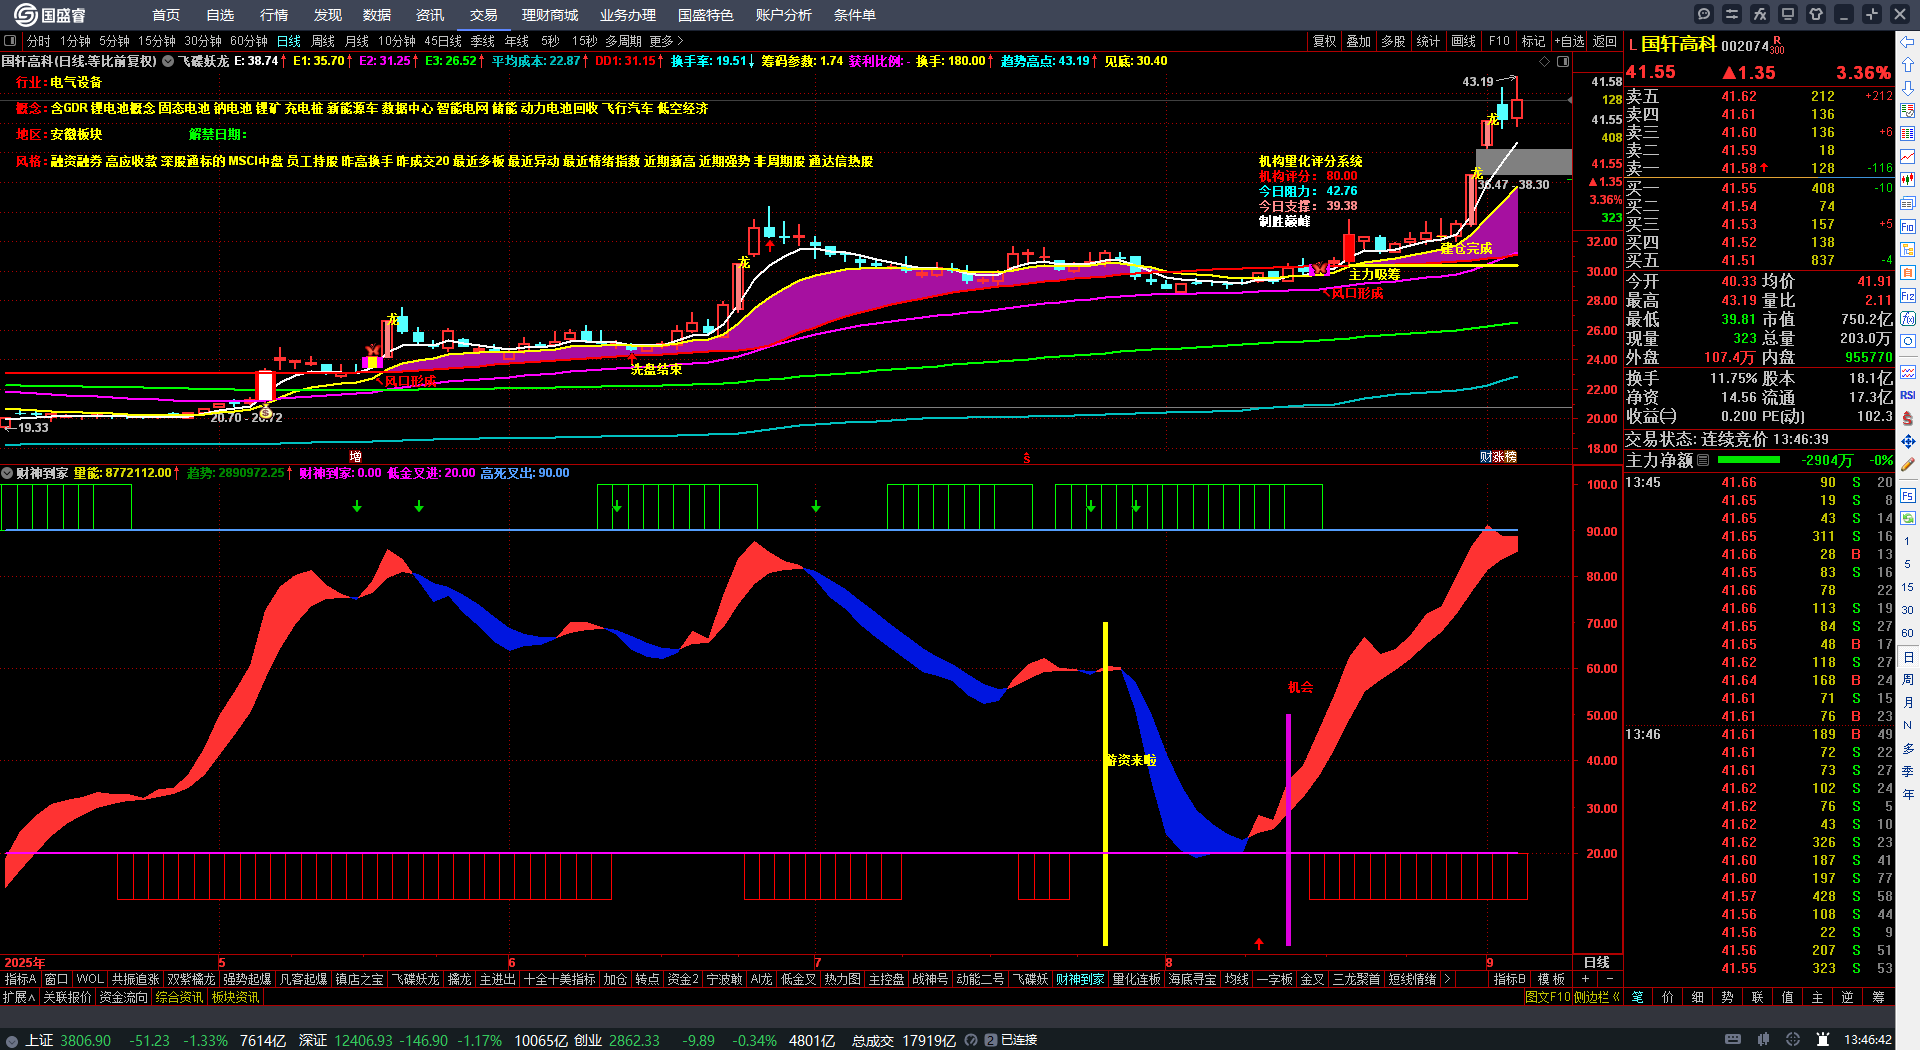
Task: Click the 筹 chip distribution tab
Action: point(1878,997)
